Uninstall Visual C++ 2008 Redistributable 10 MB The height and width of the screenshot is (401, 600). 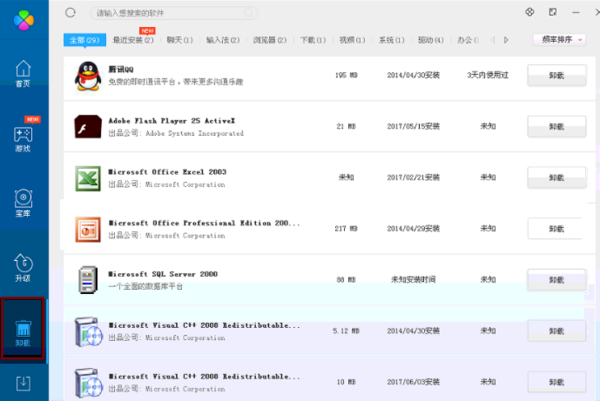tap(556, 382)
